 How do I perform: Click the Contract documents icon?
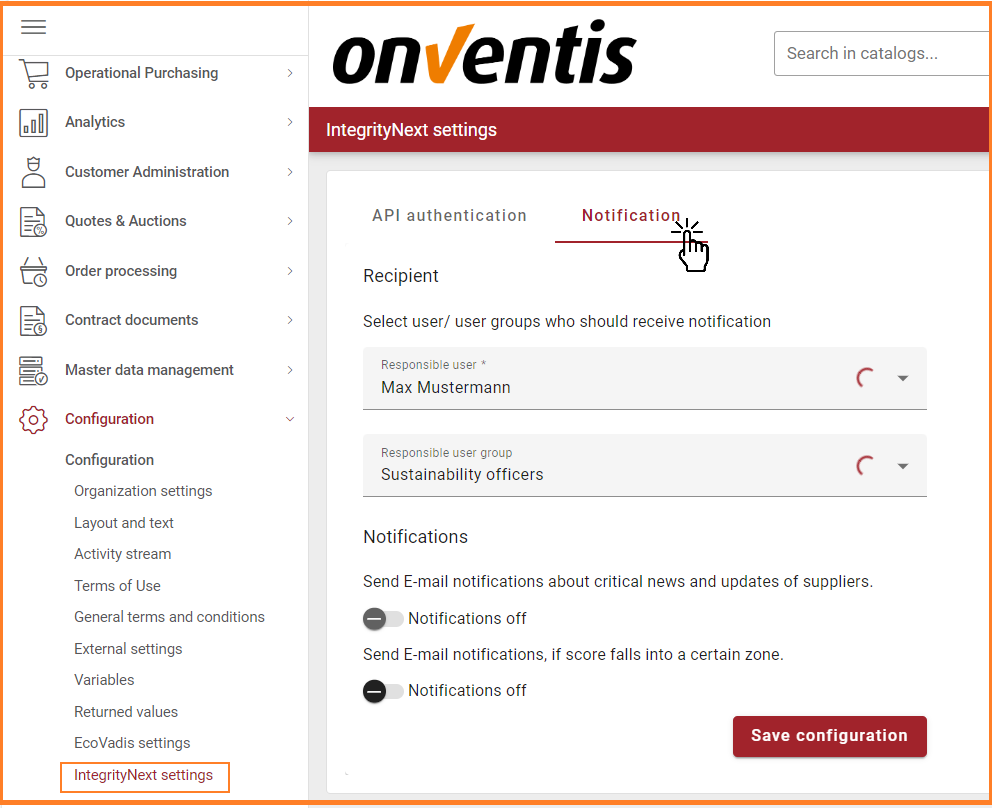pos(34,320)
